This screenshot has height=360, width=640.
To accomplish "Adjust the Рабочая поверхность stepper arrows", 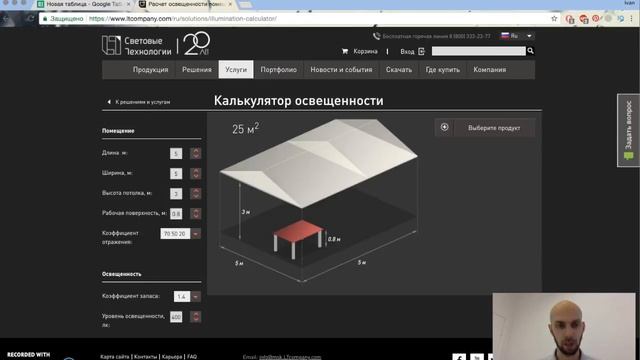I will point(196,213).
